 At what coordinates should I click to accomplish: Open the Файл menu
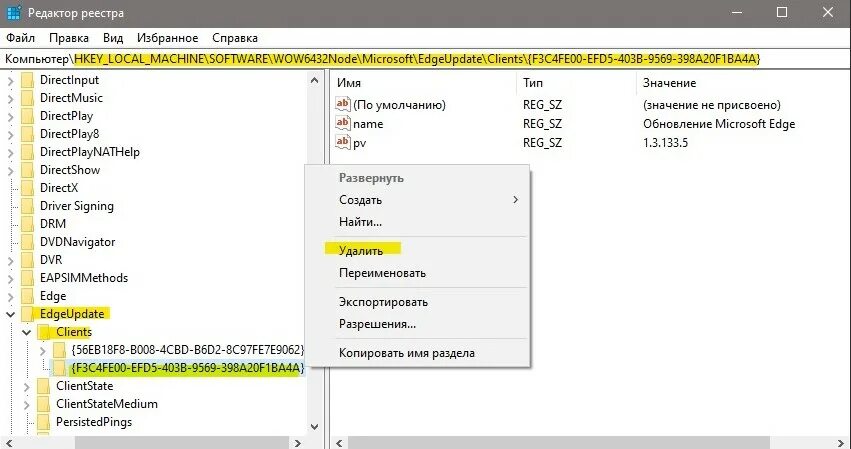pos(21,38)
